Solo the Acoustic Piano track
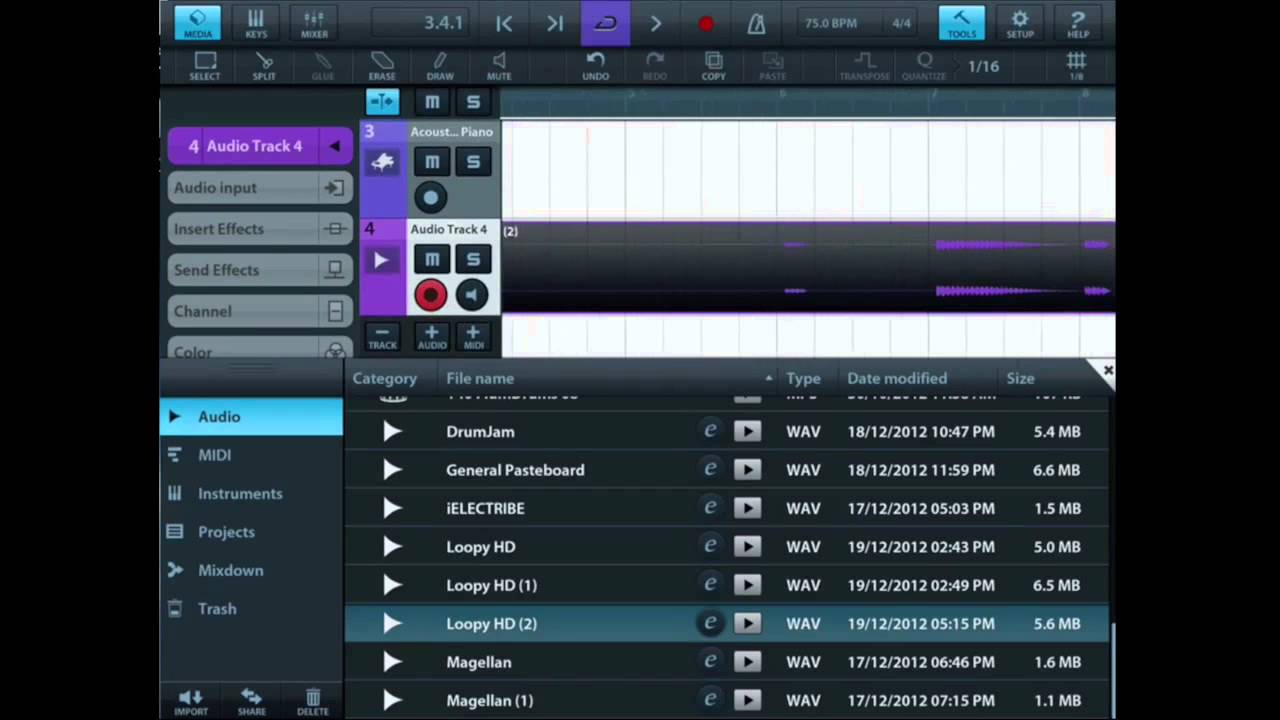The height and width of the screenshot is (720, 1280). 473,162
